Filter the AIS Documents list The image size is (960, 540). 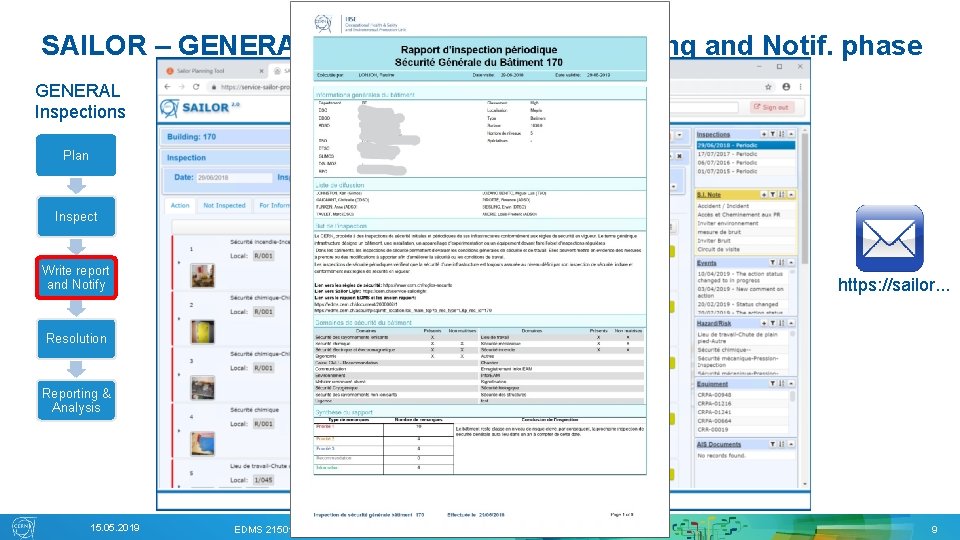773,444
